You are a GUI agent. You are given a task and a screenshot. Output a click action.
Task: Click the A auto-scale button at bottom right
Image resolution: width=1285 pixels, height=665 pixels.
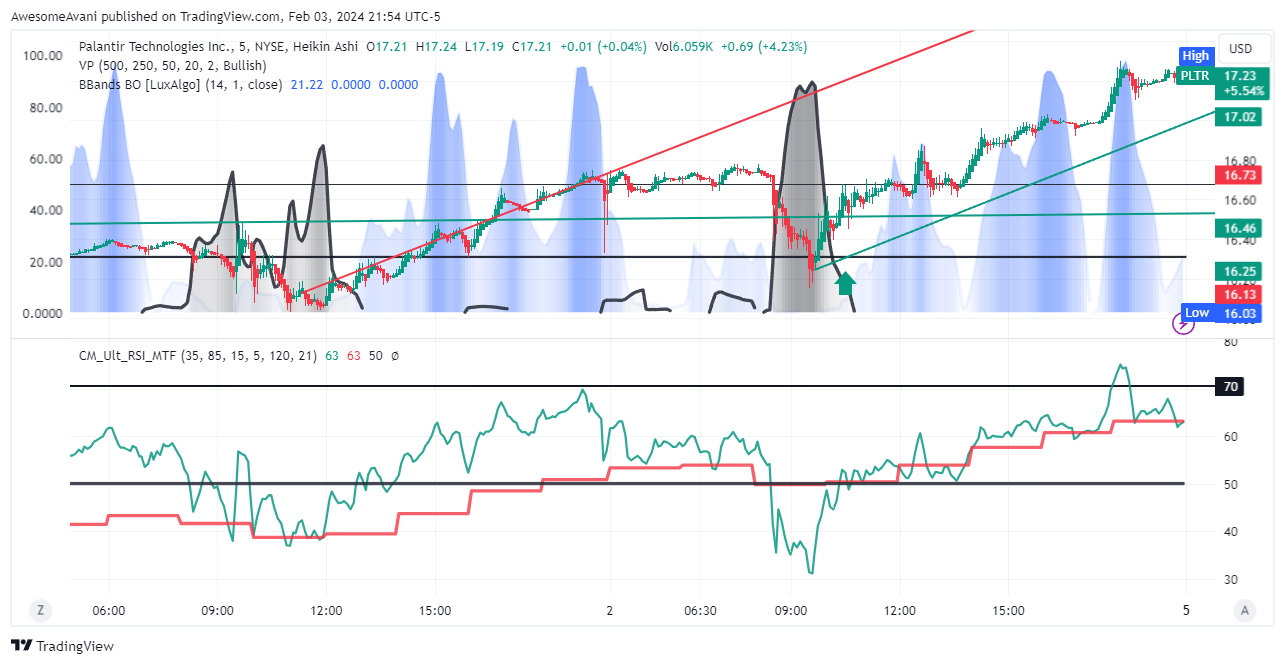pyautogui.click(x=1245, y=610)
